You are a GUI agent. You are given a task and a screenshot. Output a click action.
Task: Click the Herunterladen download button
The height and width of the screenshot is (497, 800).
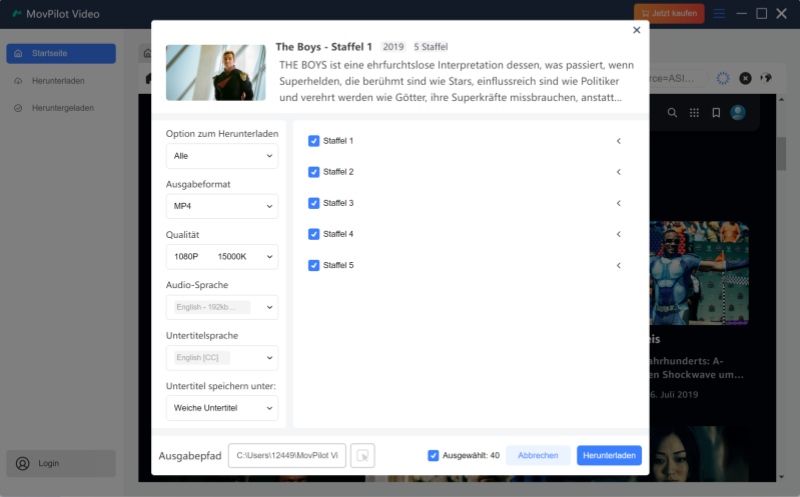point(609,456)
